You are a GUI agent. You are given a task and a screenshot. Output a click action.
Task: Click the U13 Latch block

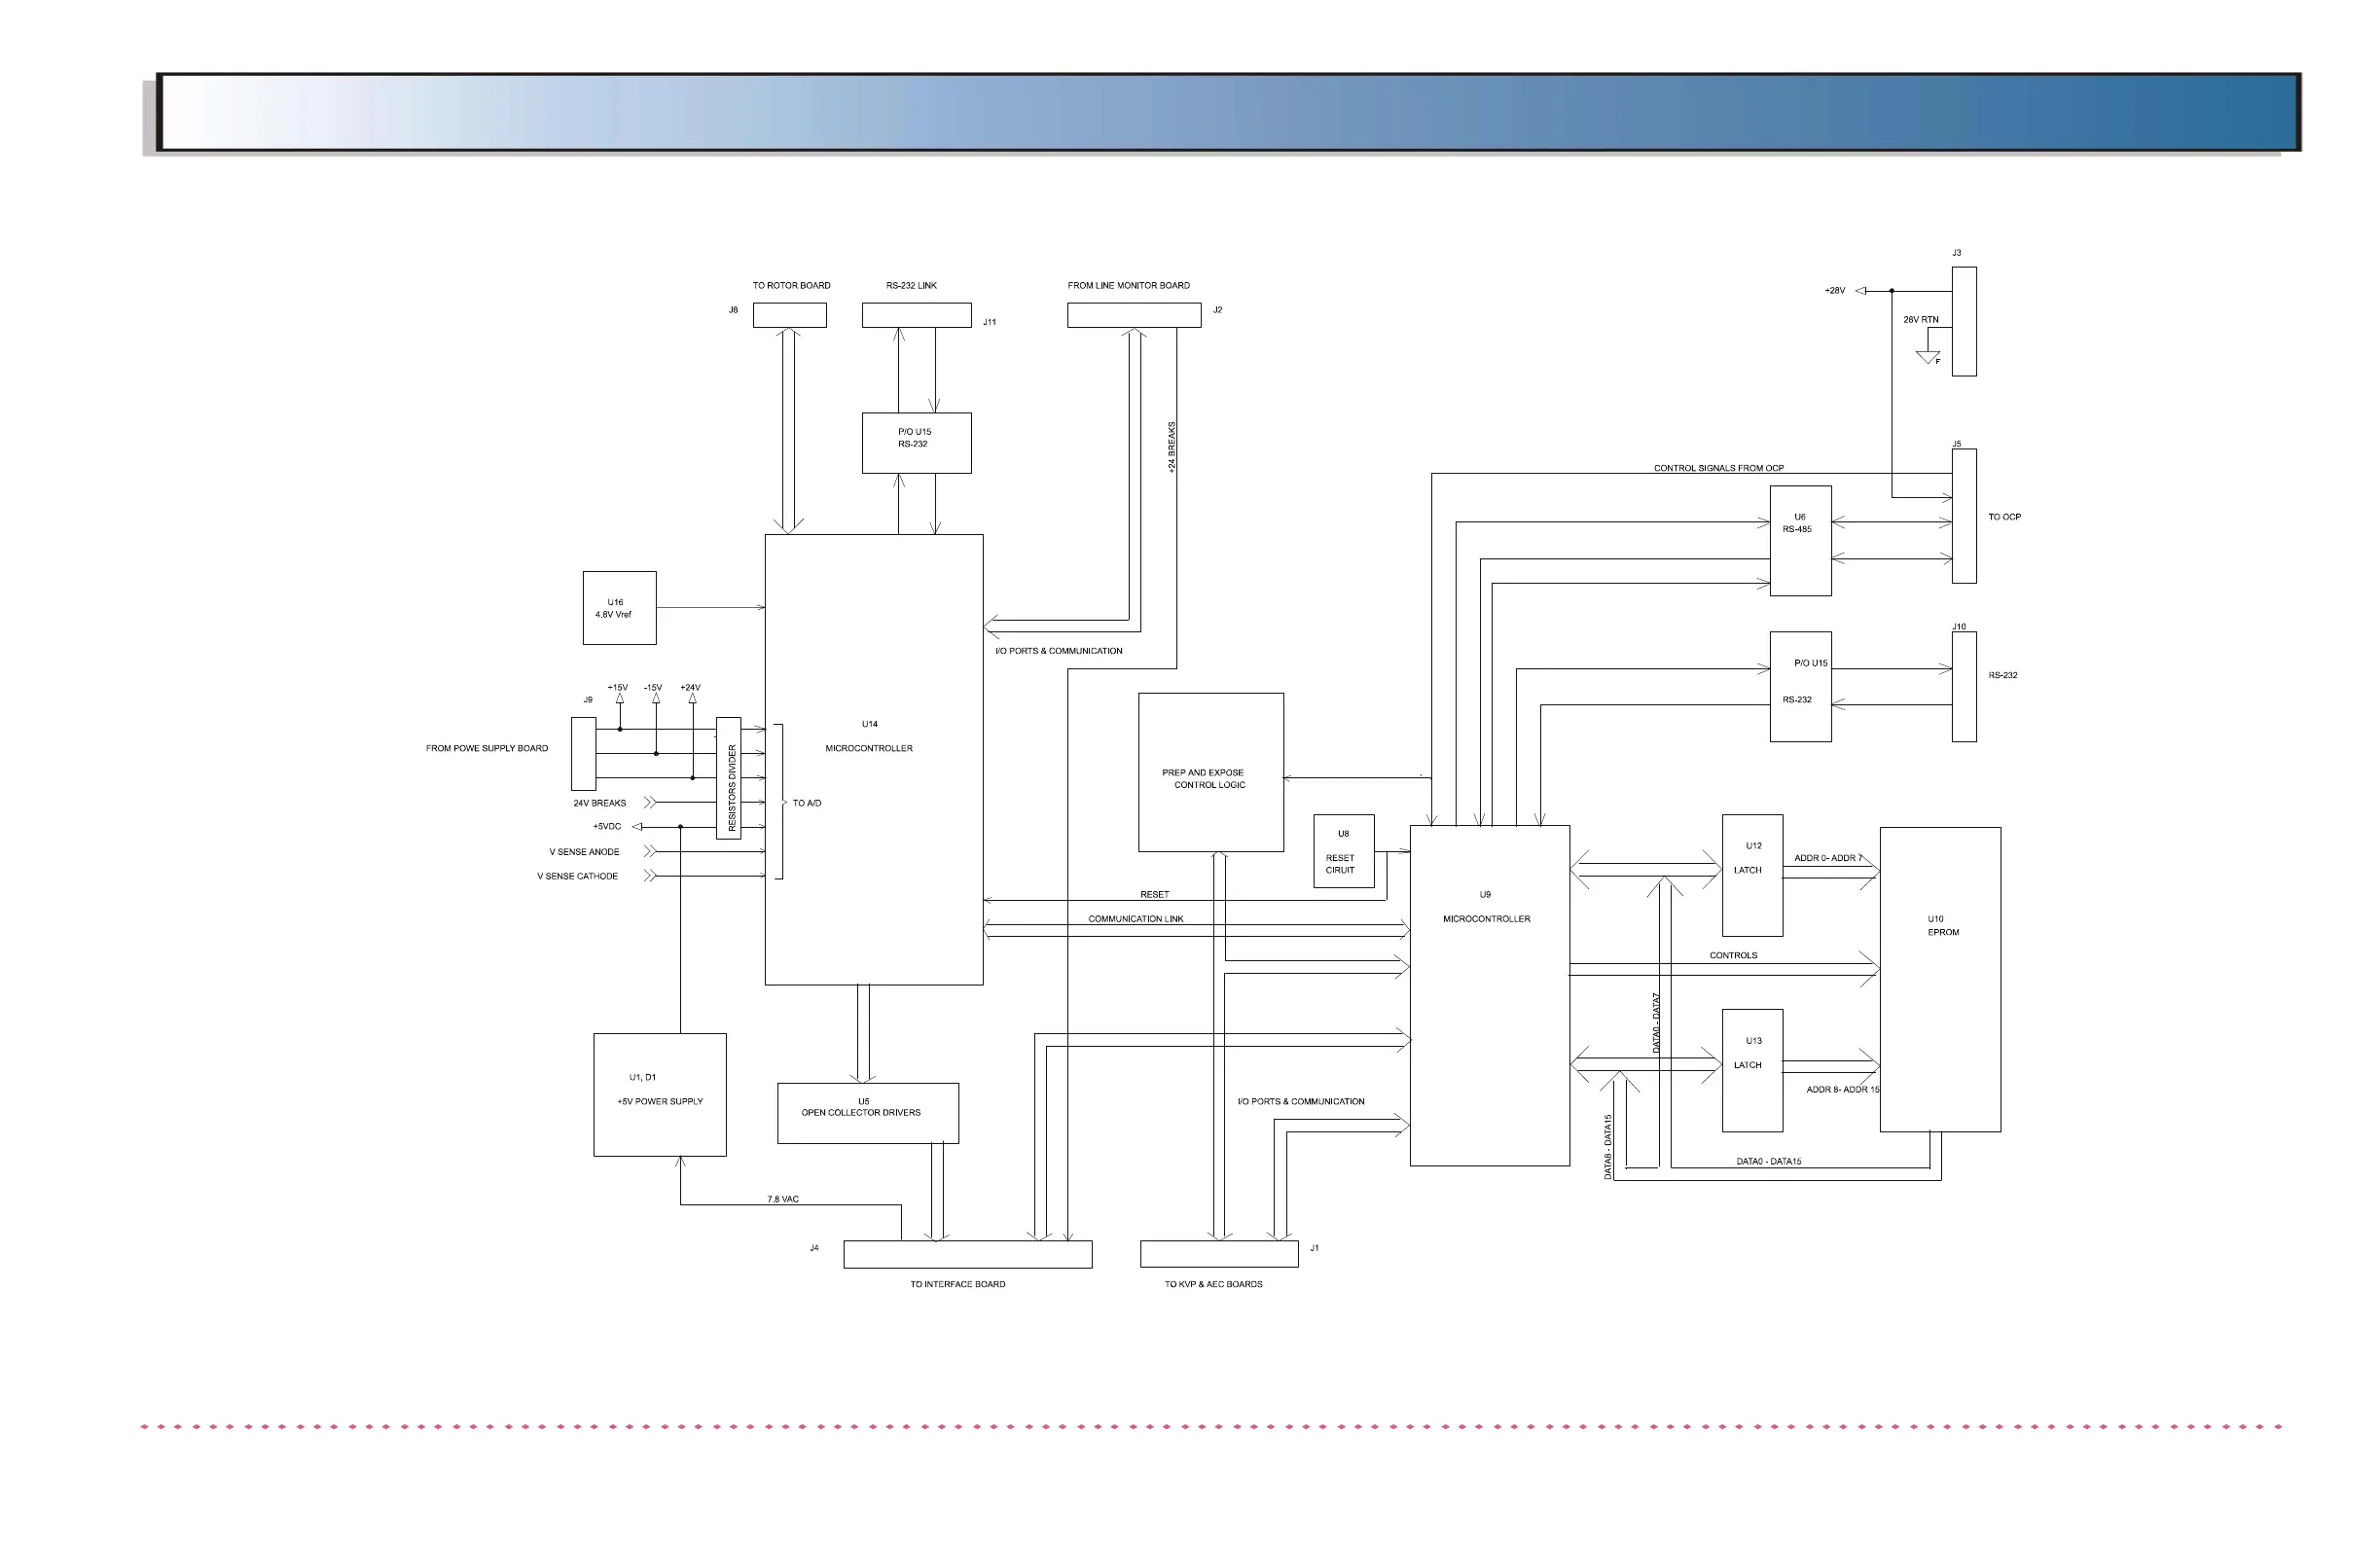tap(1752, 1070)
